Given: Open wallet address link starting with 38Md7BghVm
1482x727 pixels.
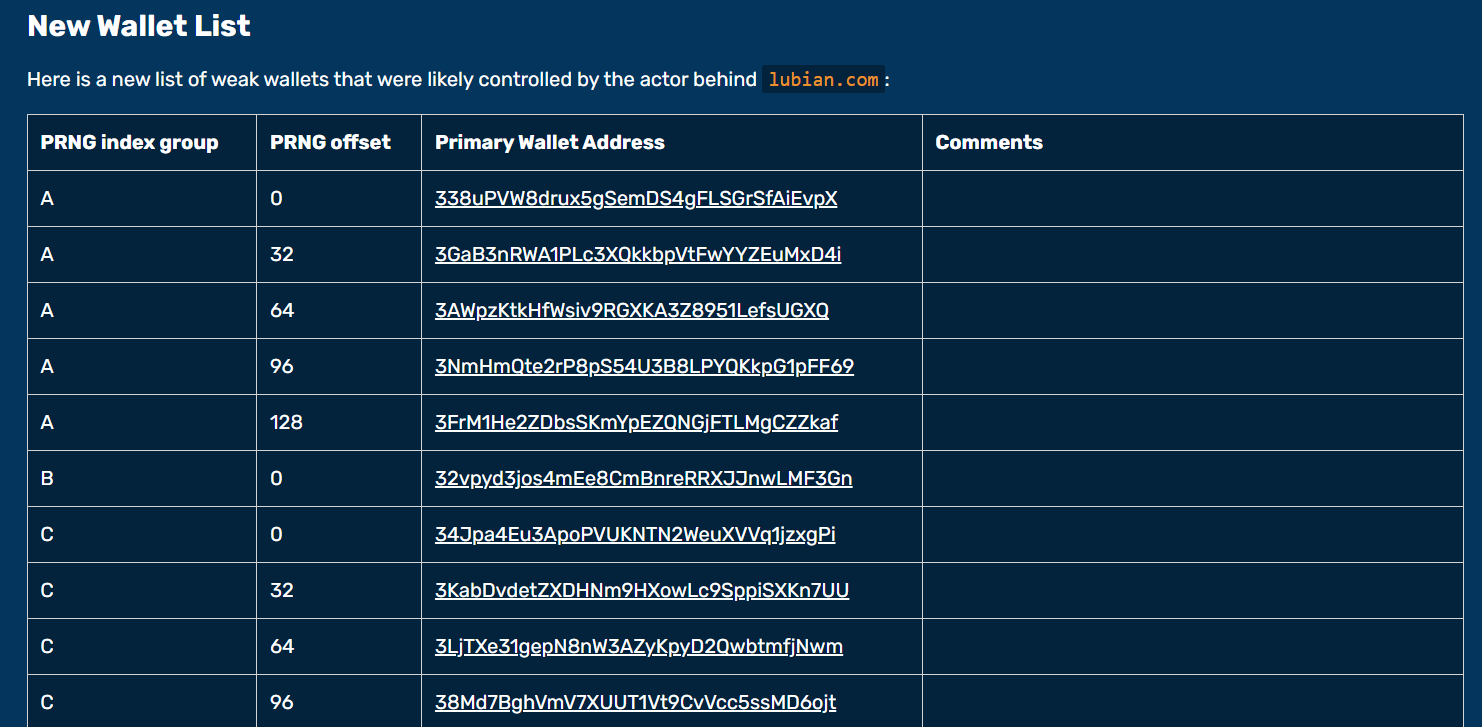Looking at the screenshot, I should pos(635,702).
